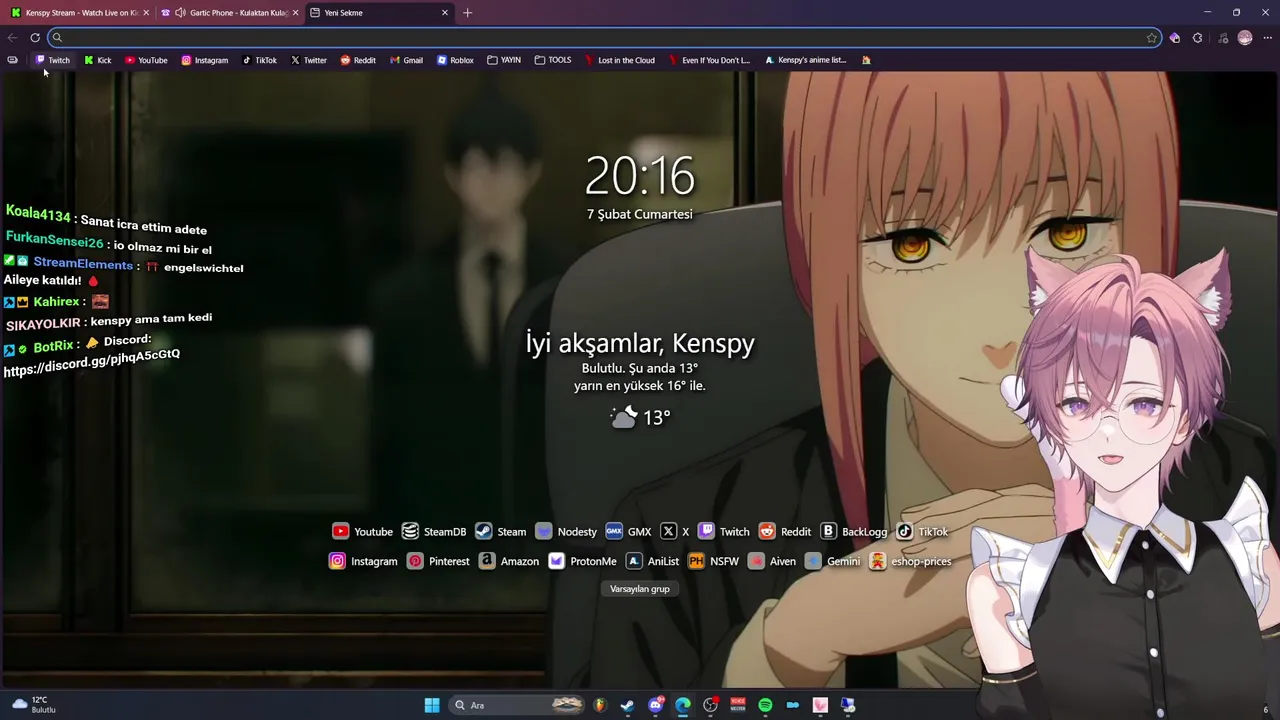The height and width of the screenshot is (720, 1280).
Task: Open the TikTok shortcut tile
Action: coord(922,532)
